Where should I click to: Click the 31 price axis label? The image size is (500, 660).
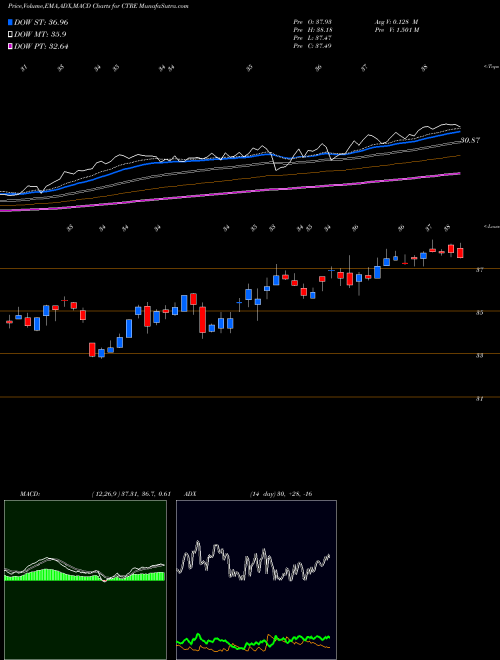coord(479,399)
